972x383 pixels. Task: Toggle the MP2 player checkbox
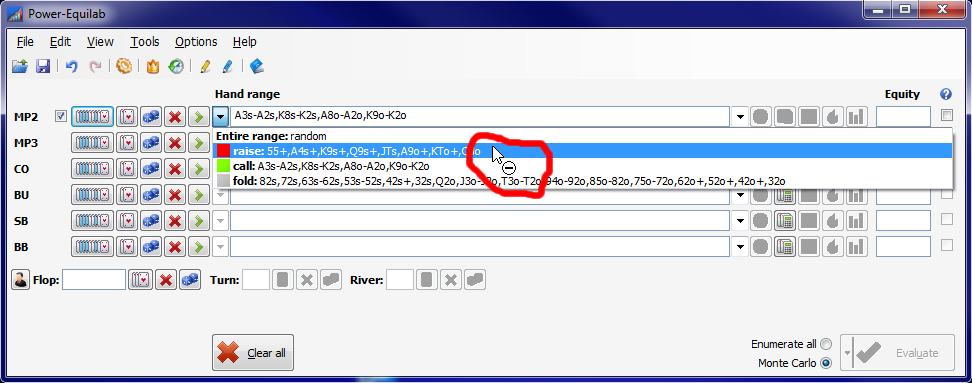(x=61, y=116)
